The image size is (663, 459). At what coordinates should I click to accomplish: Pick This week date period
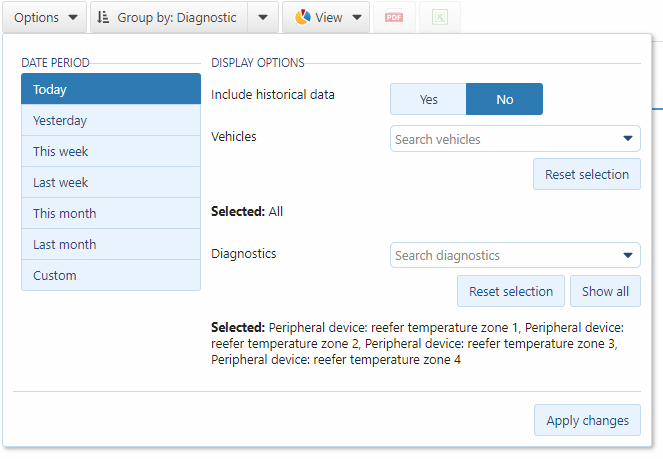(x=111, y=151)
